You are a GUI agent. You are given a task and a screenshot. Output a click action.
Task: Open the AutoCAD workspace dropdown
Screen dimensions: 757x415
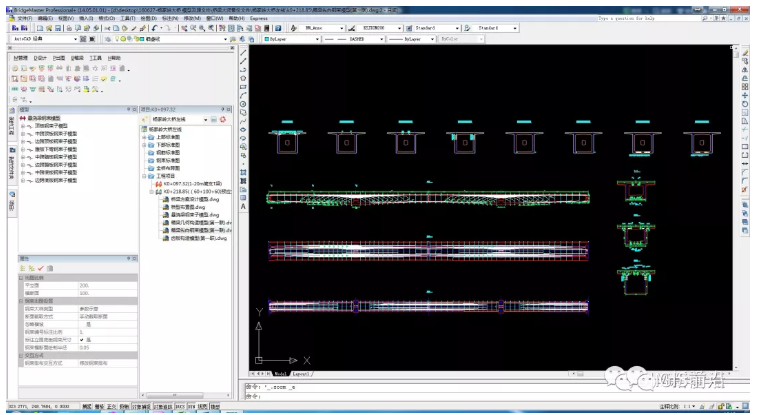click(44, 39)
